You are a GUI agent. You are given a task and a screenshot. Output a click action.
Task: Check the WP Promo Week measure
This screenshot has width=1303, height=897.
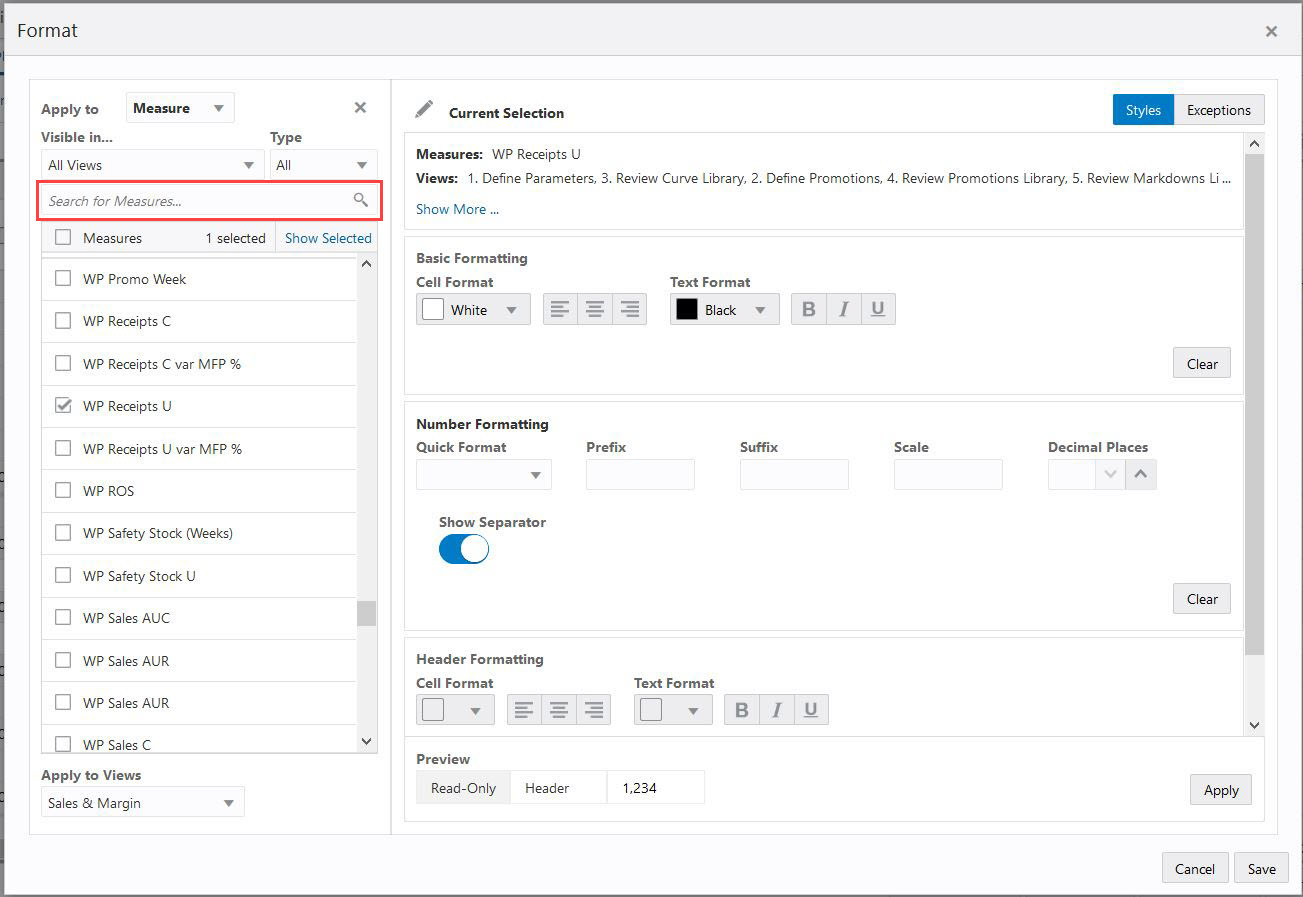(63, 279)
